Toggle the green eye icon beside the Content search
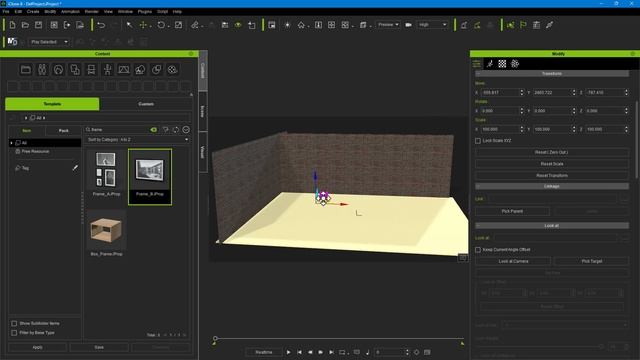 (154, 130)
